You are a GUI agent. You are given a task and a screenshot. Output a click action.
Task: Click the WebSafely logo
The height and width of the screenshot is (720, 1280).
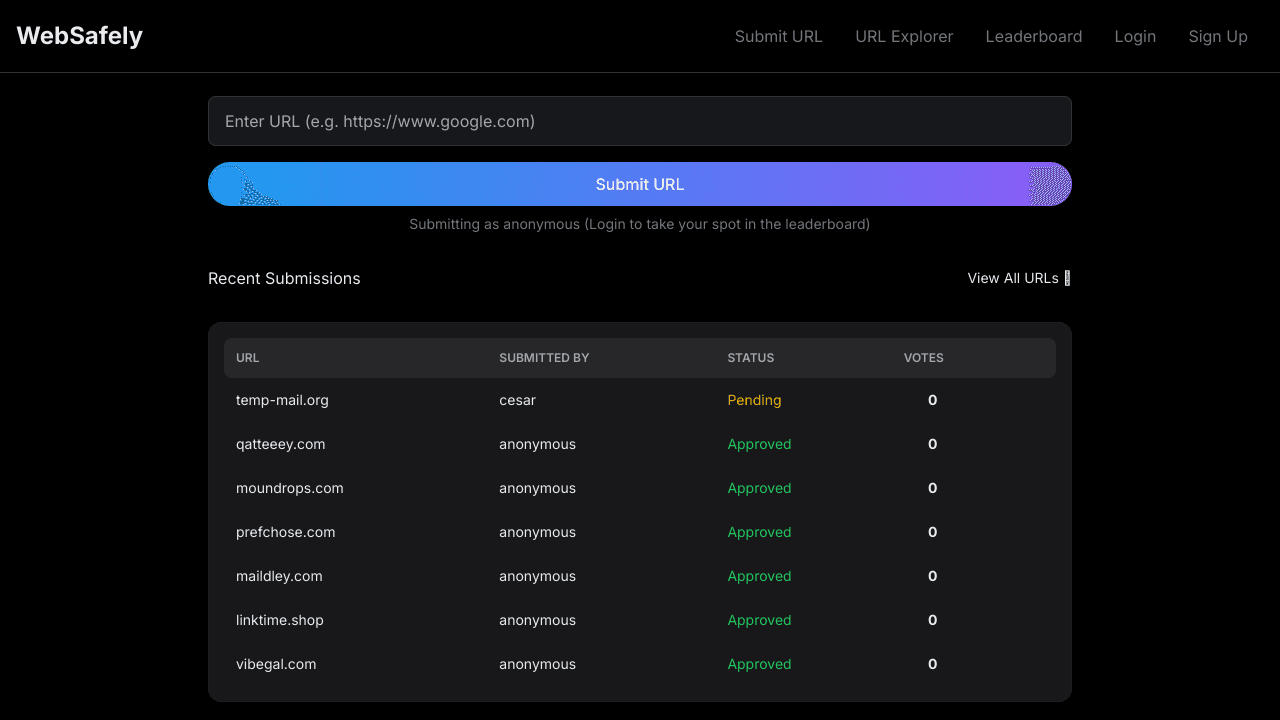click(x=80, y=36)
